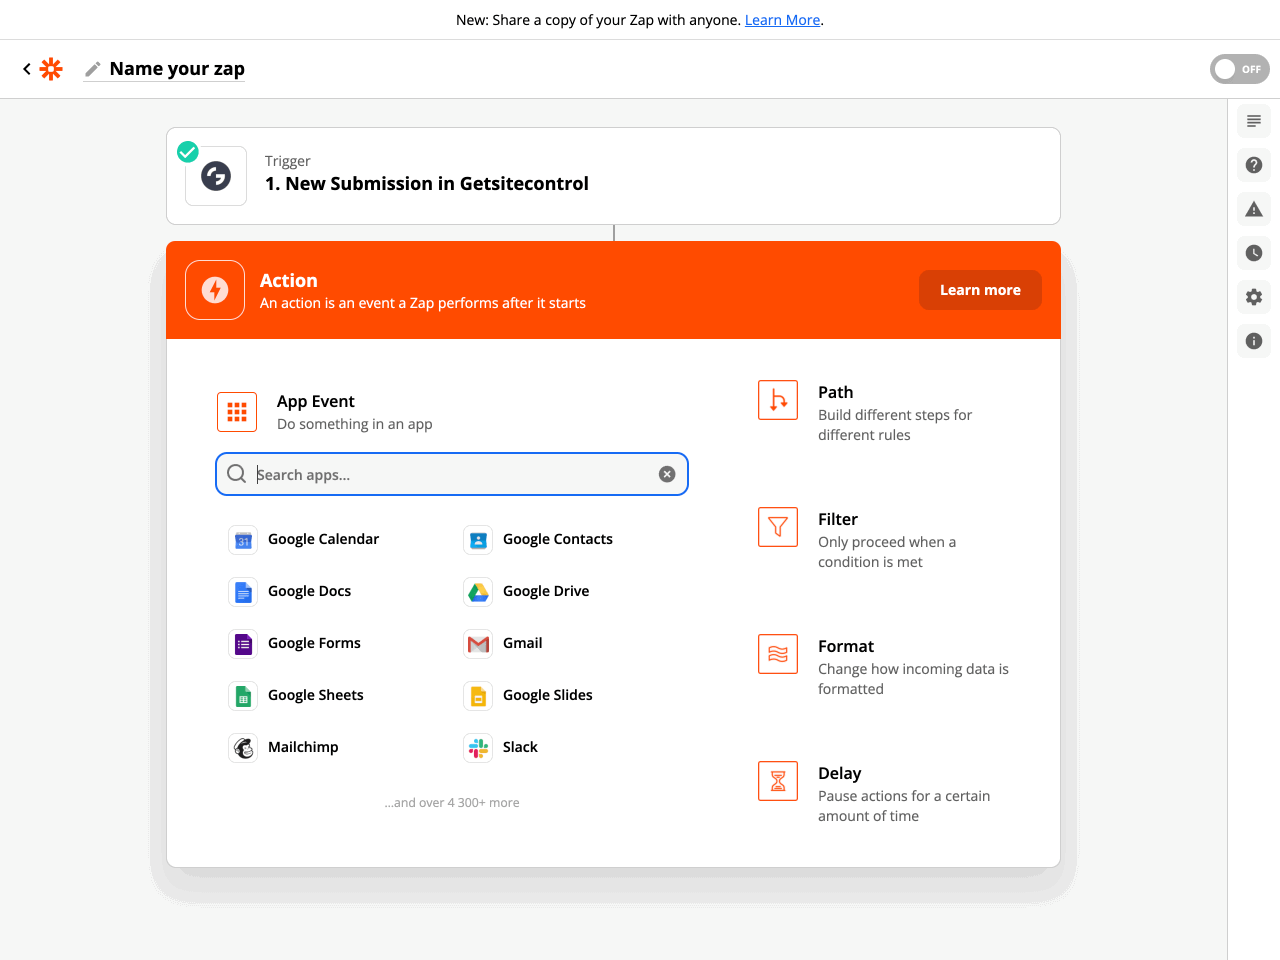Screen dimensions: 1280x960
Task: Open the Learn More link in banner
Action: (x=782, y=20)
